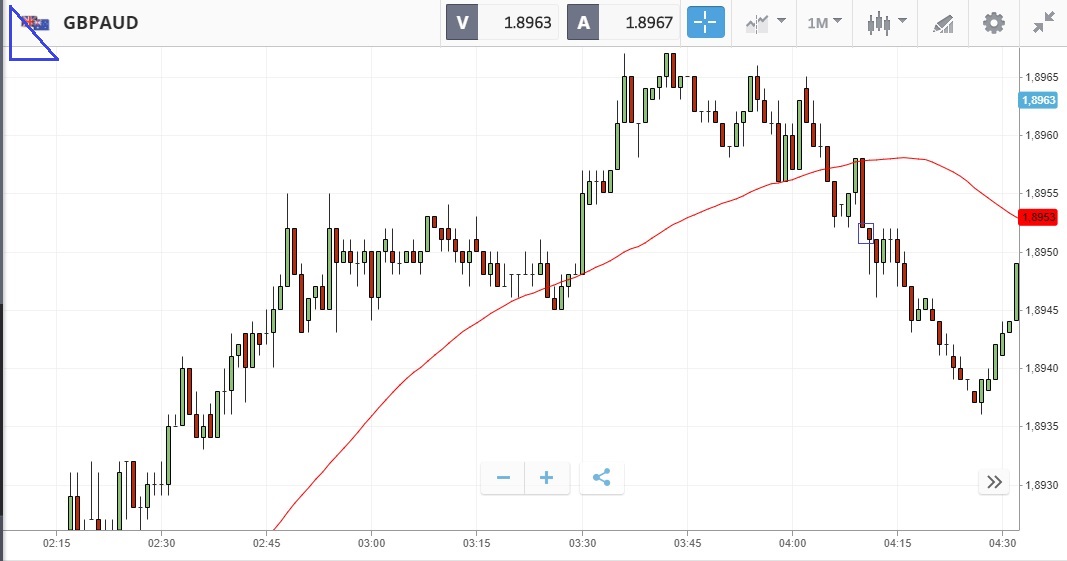Toggle the crosshair cursor button
The width and height of the screenshot is (1067, 561).
[706, 23]
